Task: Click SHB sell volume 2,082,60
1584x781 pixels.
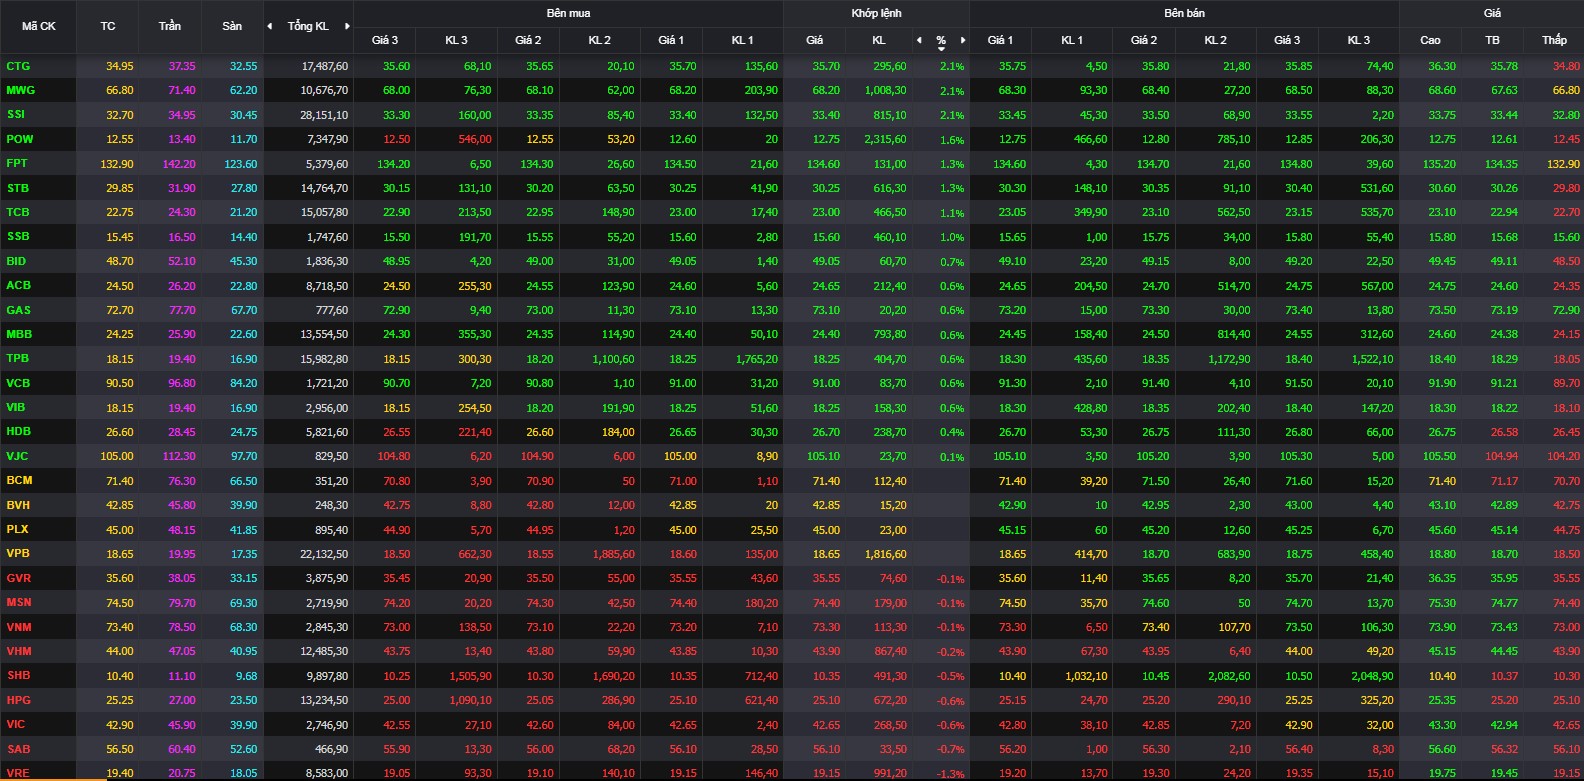Action: (1229, 676)
